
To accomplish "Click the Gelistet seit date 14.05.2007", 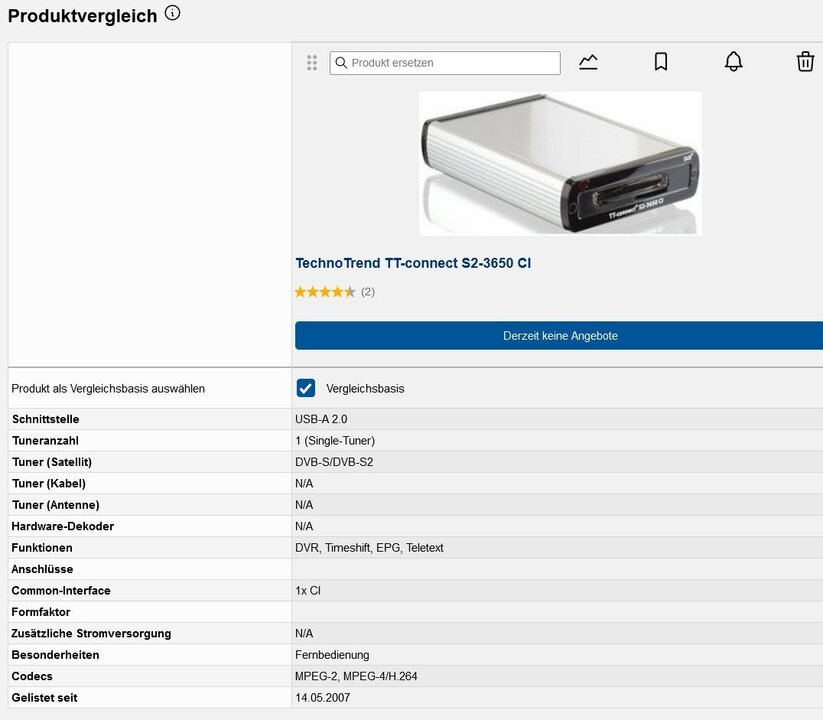I will tap(322, 698).
